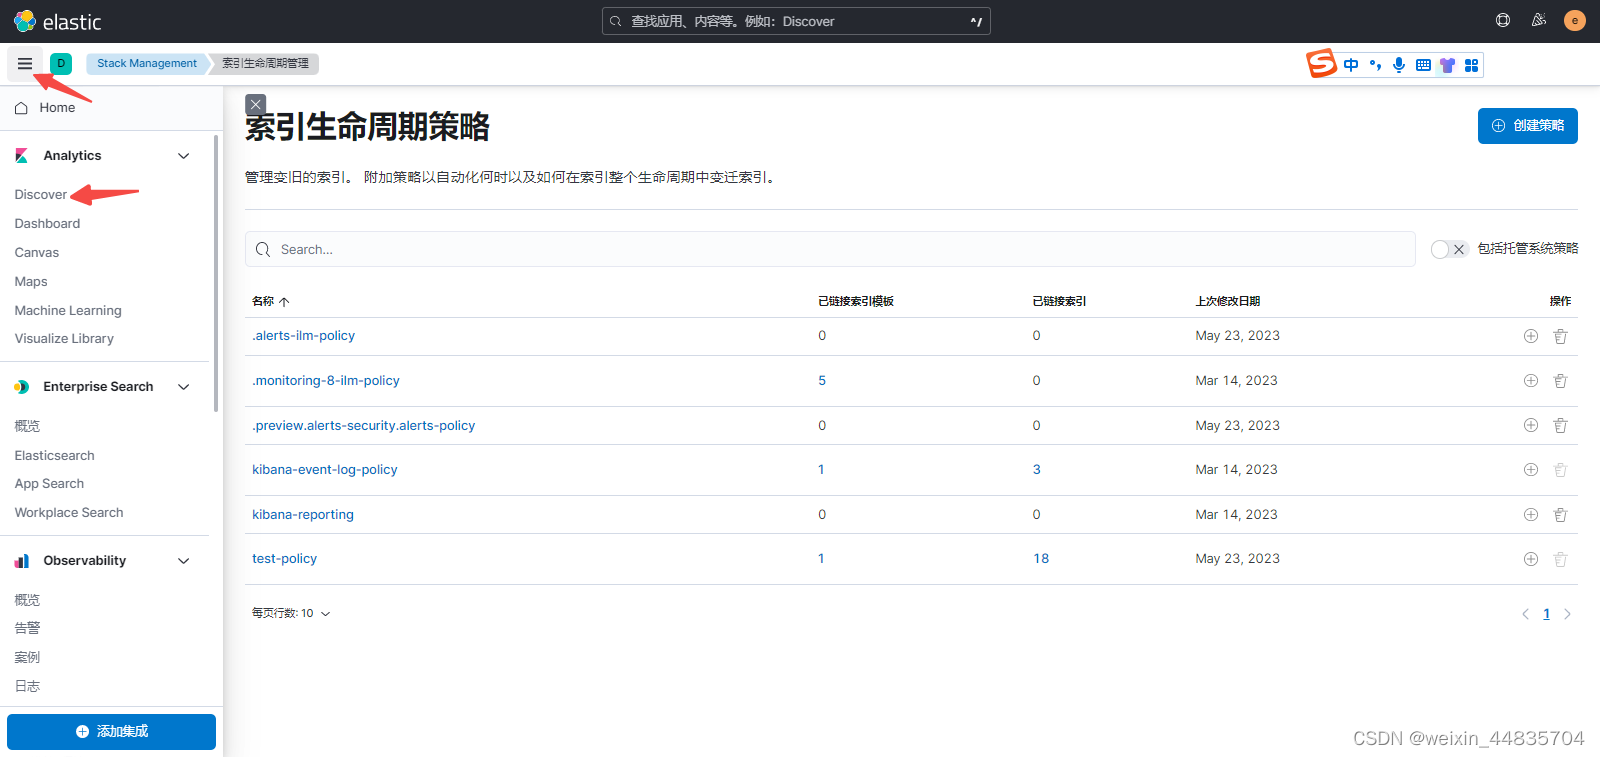Collapse the Enterprise Search section
This screenshot has width=1600, height=757.
coord(183,387)
